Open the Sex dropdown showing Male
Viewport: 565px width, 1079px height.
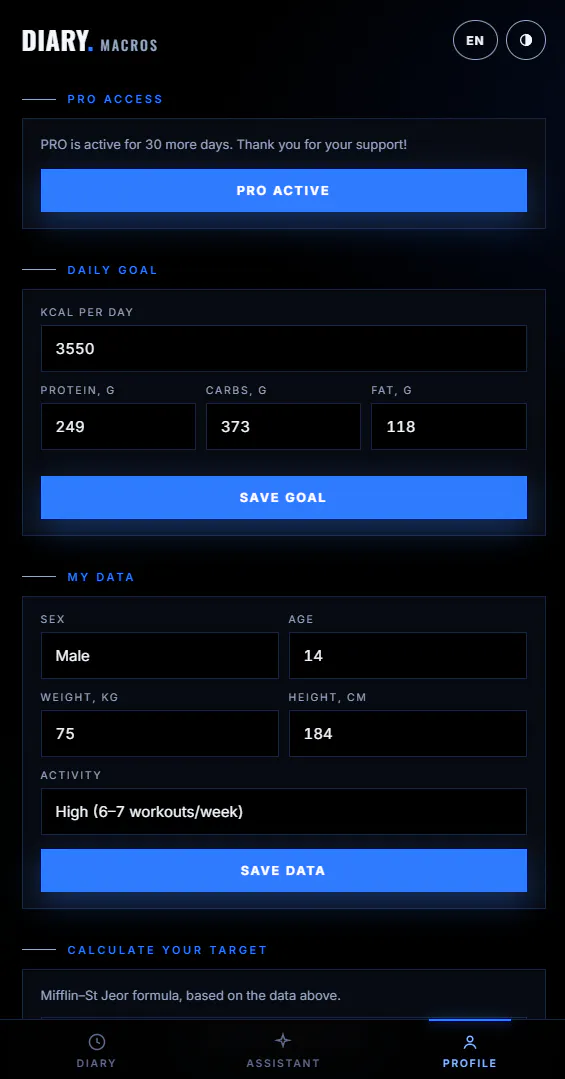click(x=160, y=656)
